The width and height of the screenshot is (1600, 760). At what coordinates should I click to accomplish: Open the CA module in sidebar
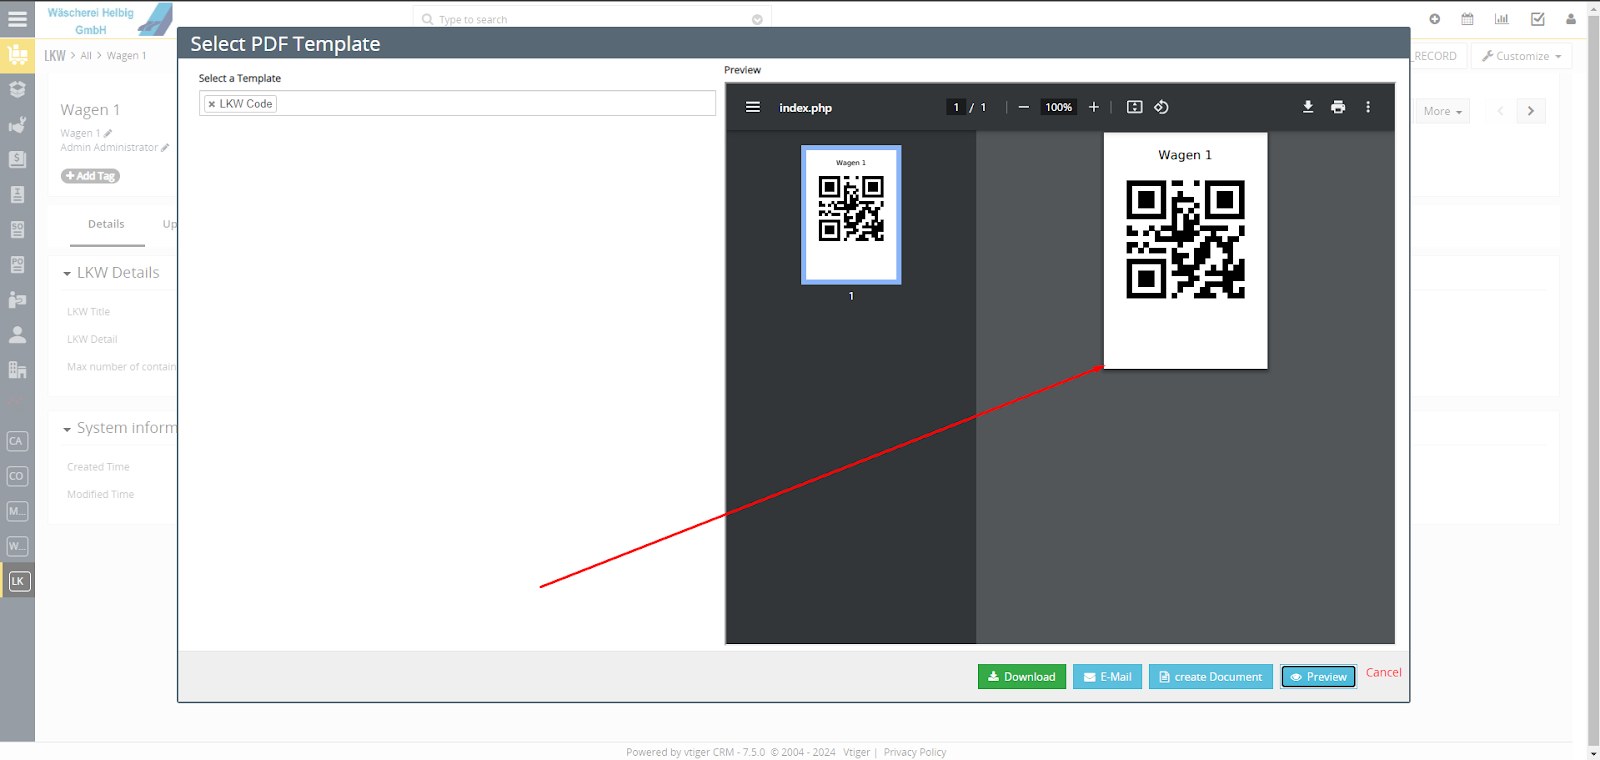point(17,441)
